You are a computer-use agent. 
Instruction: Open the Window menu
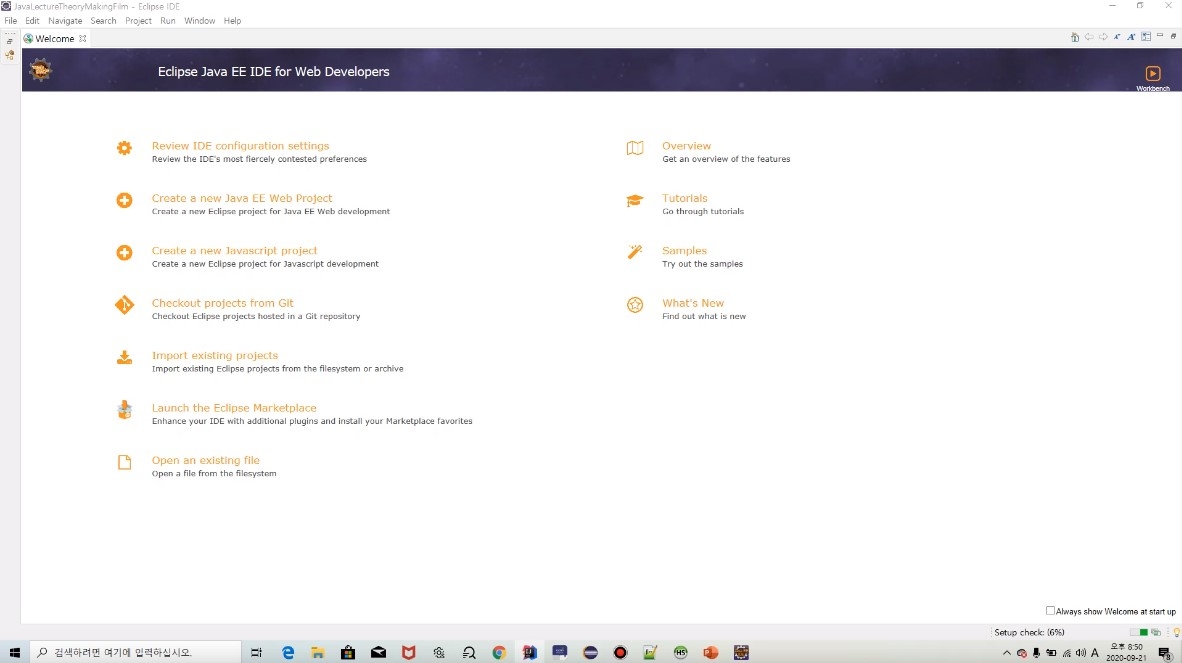tap(200, 21)
